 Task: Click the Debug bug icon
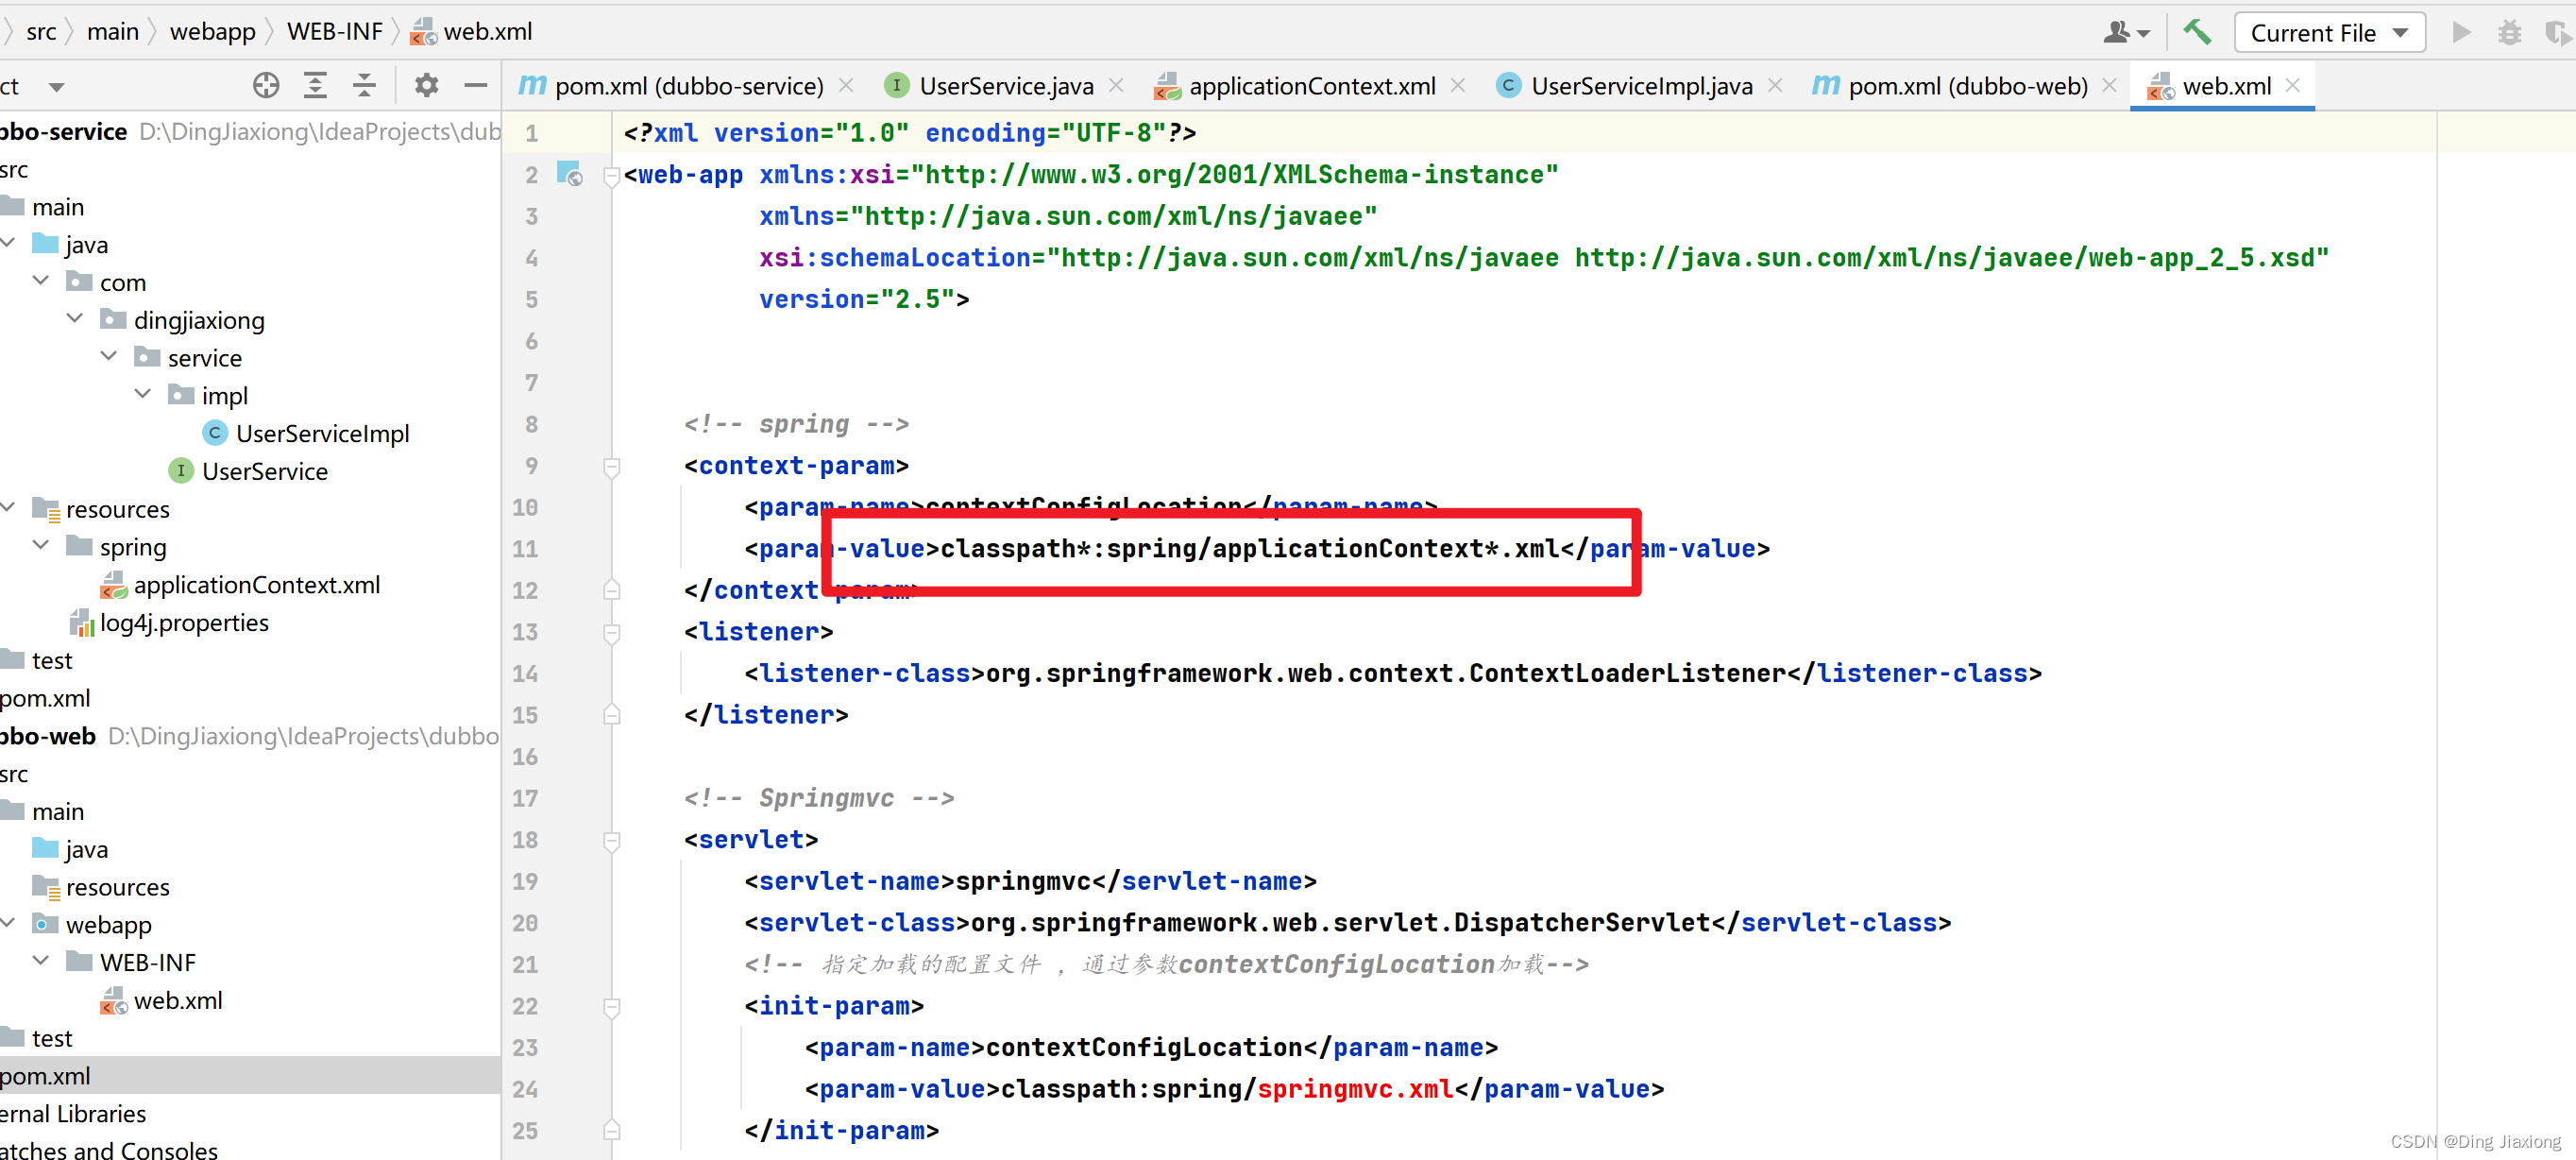(x=2509, y=32)
